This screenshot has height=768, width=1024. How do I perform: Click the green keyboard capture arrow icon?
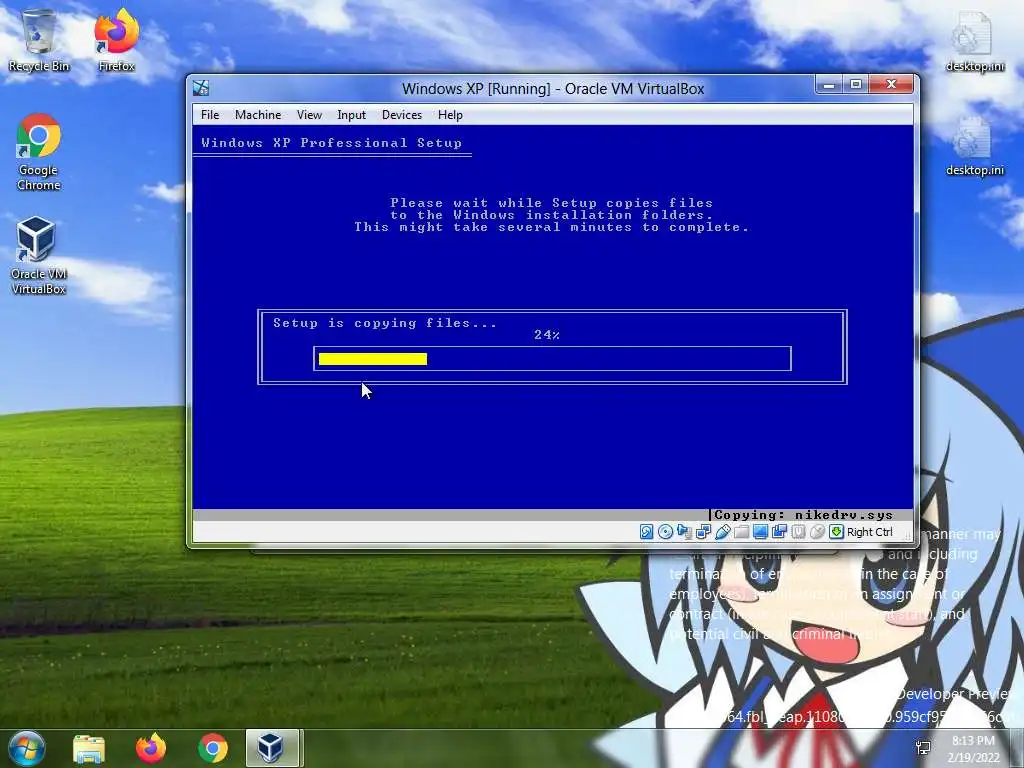coord(836,532)
